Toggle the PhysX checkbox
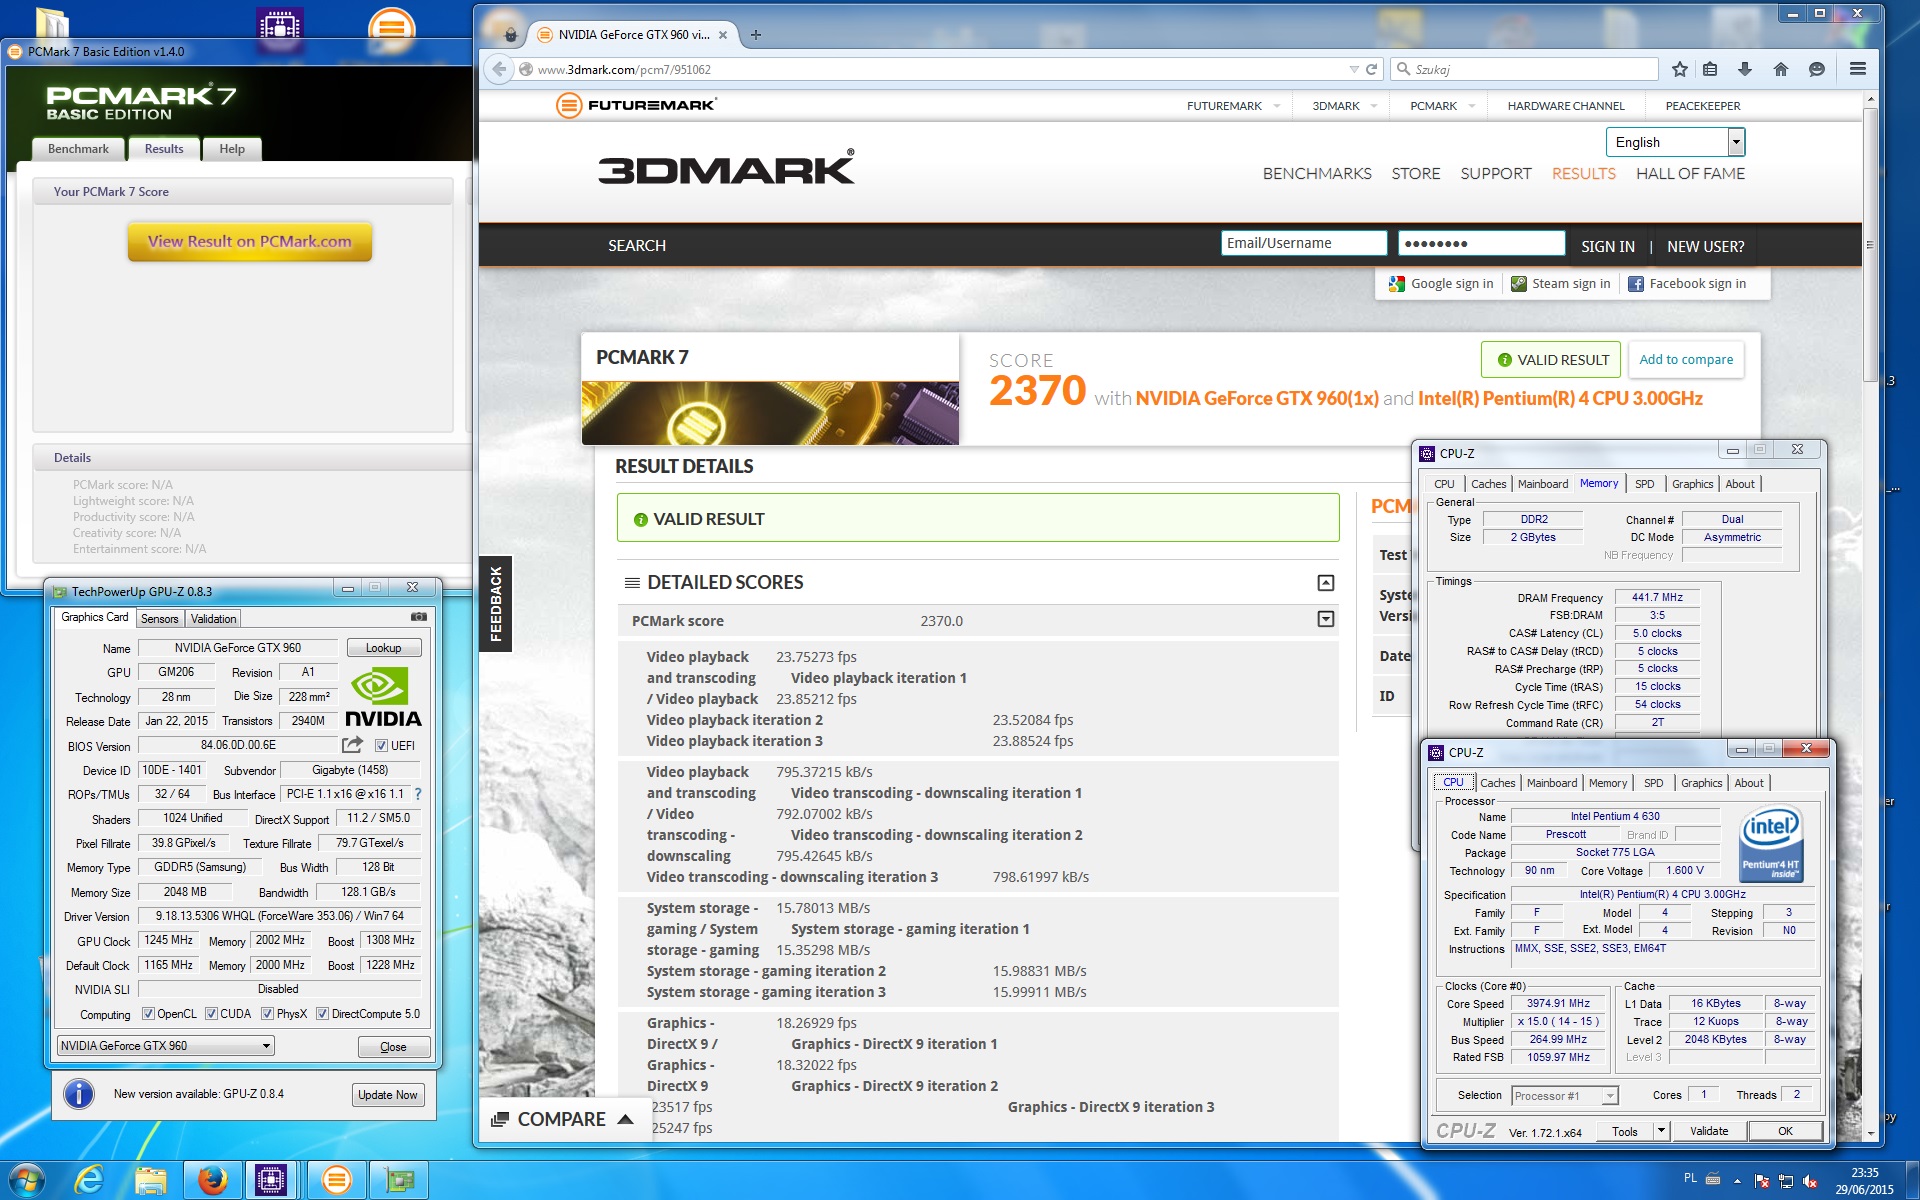Image resolution: width=1920 pixels, height=1200 pixels. coord(267,1014)
